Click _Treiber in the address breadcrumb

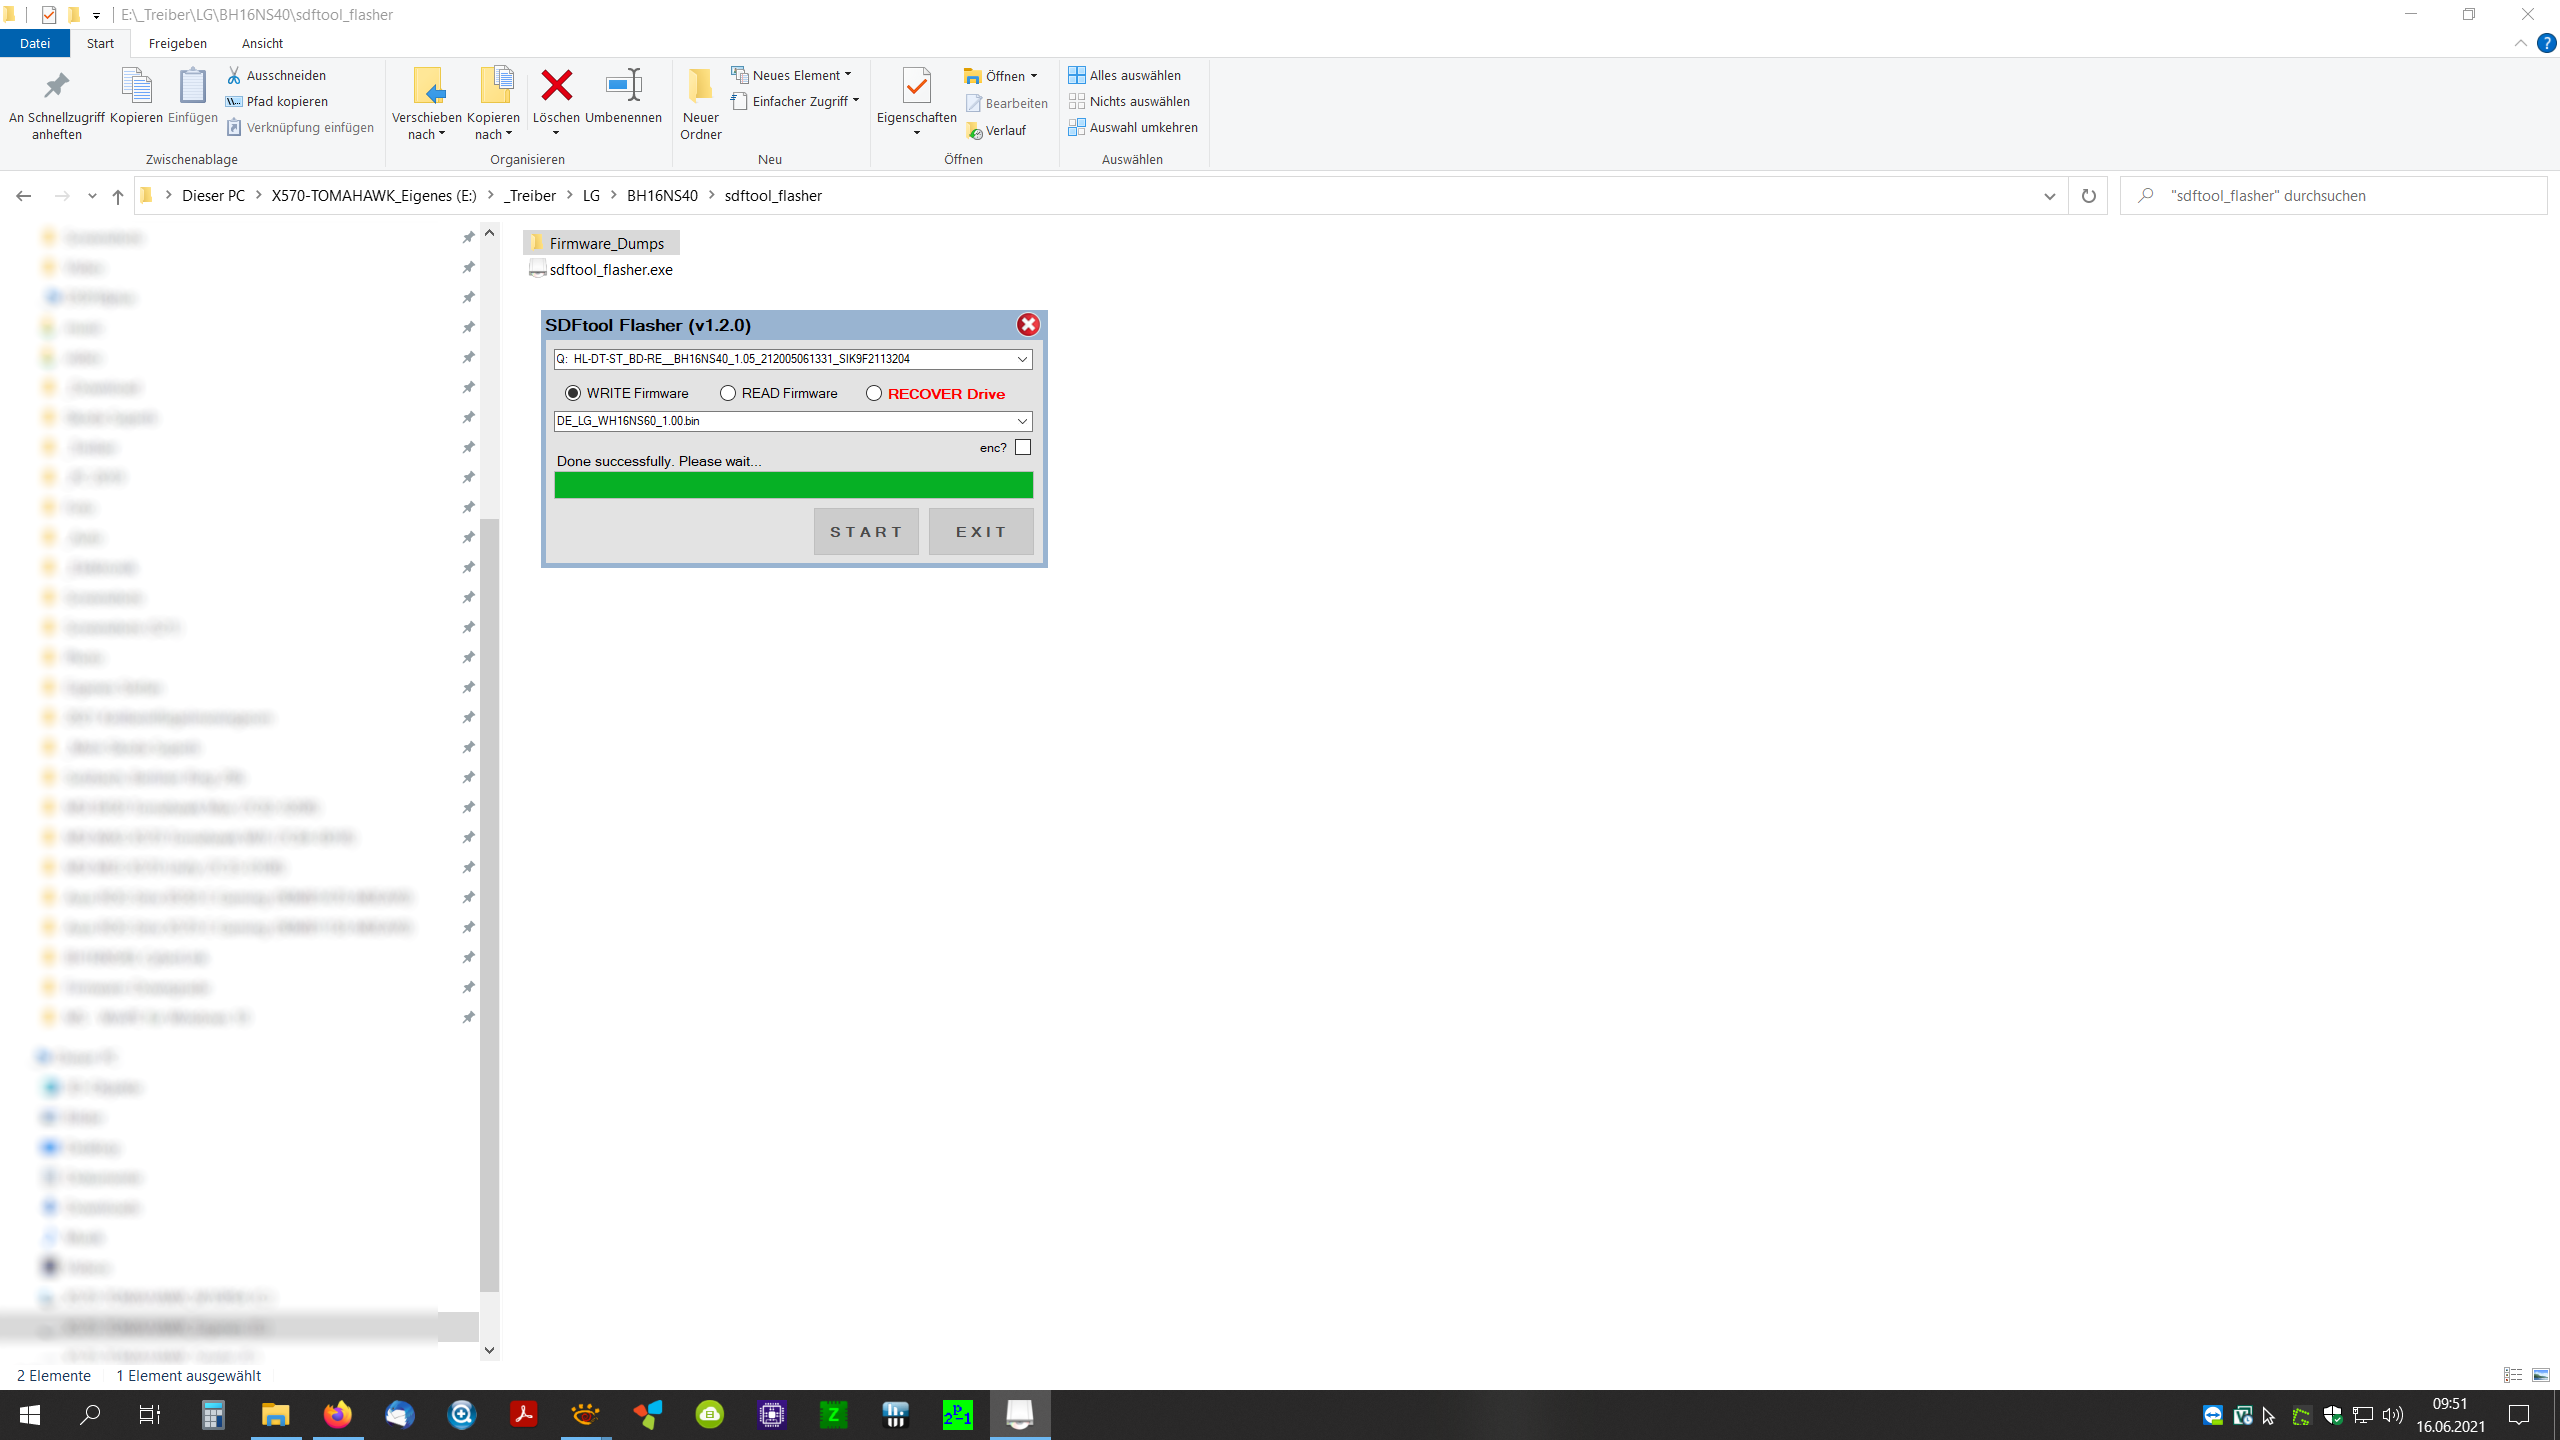coord(530,196)
